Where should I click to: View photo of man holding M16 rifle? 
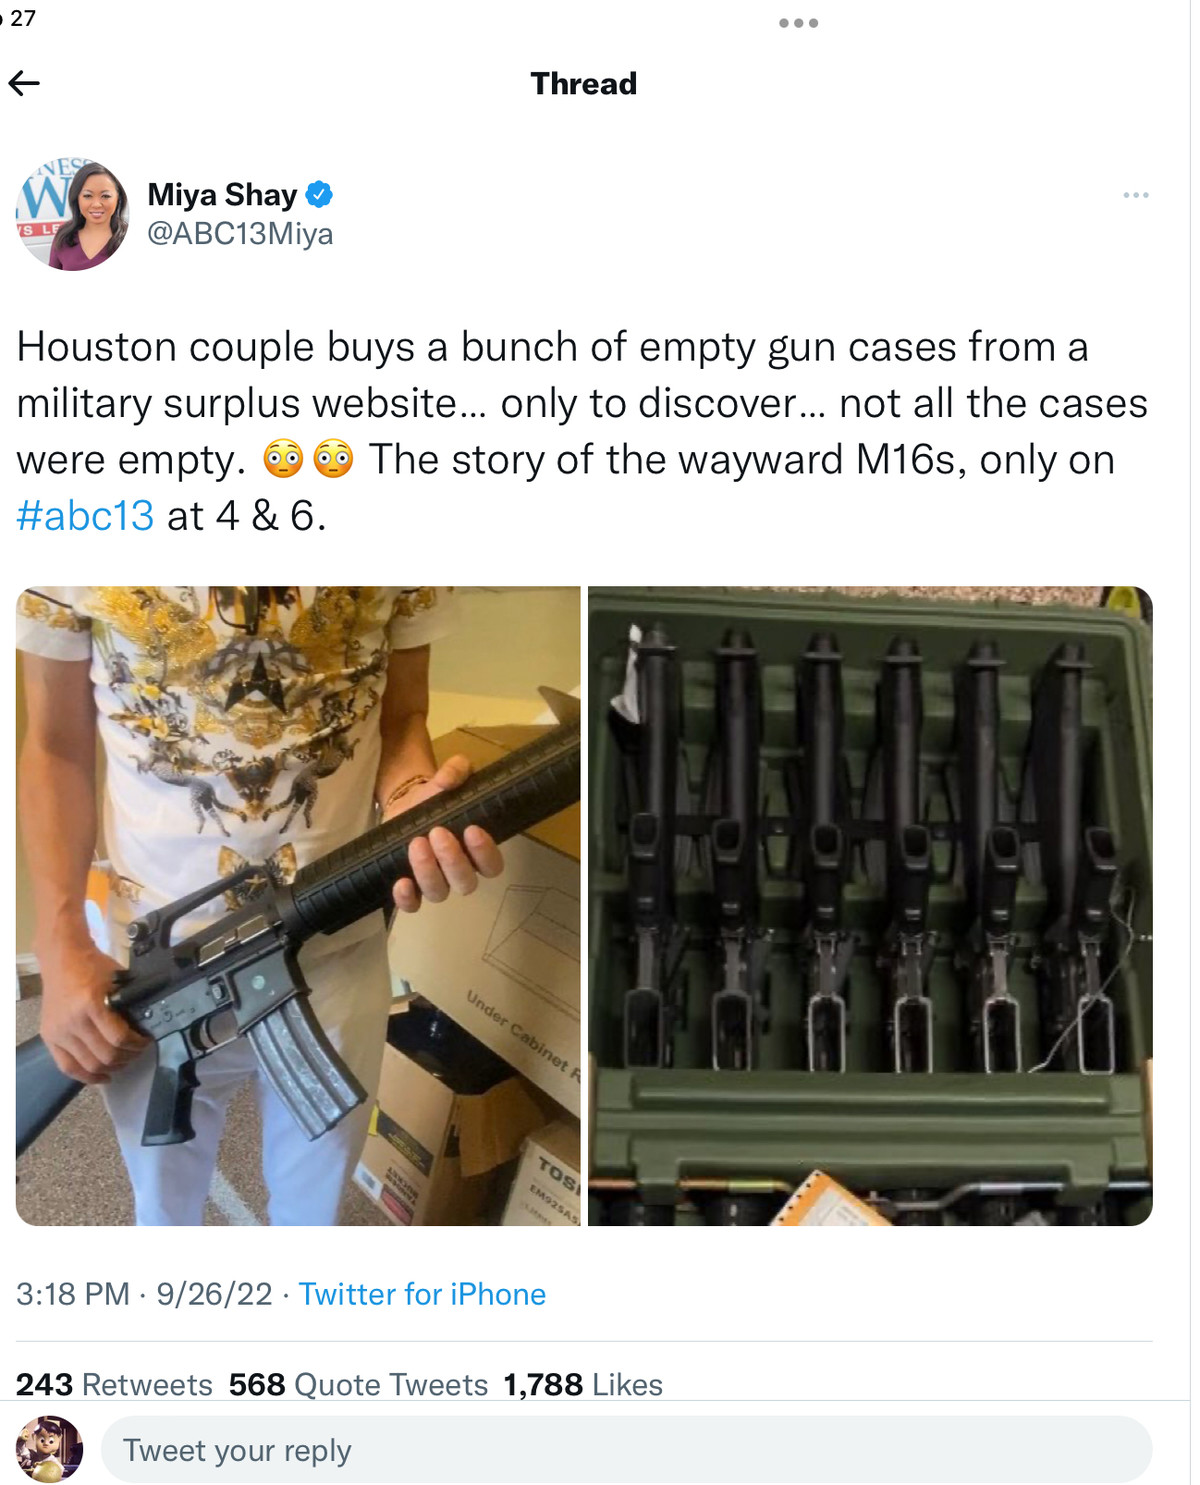click(x=298, y=906)
